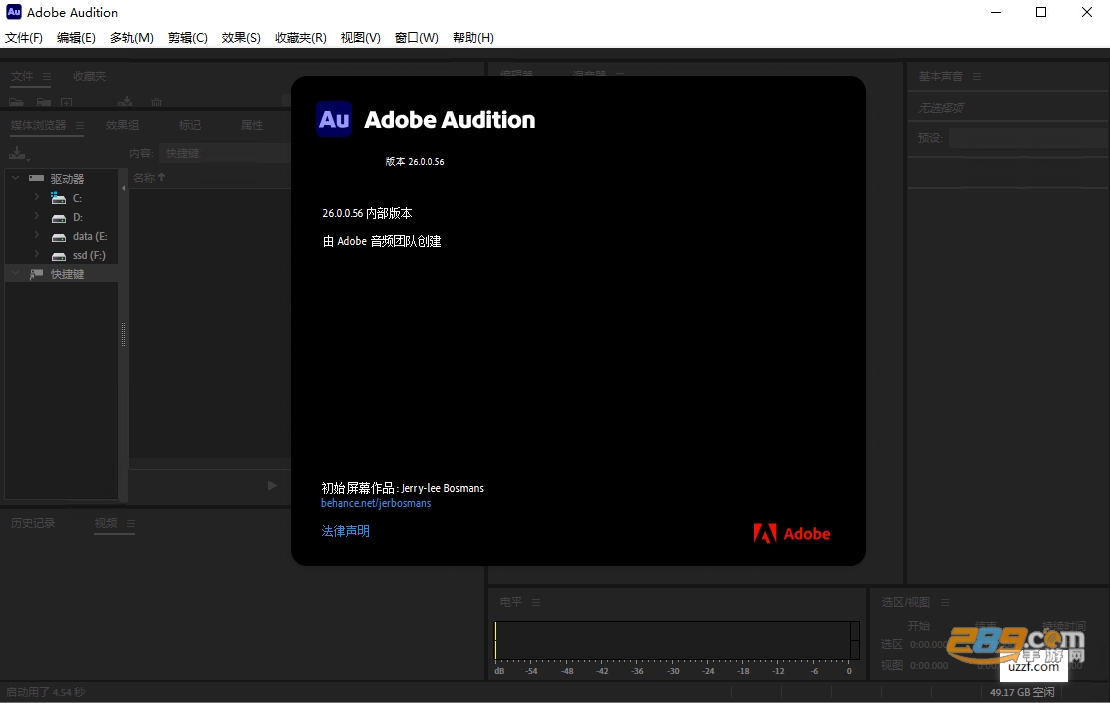Click the trash icon in 文件 panel
The image size is (1110, 703).
coord(157,102)
